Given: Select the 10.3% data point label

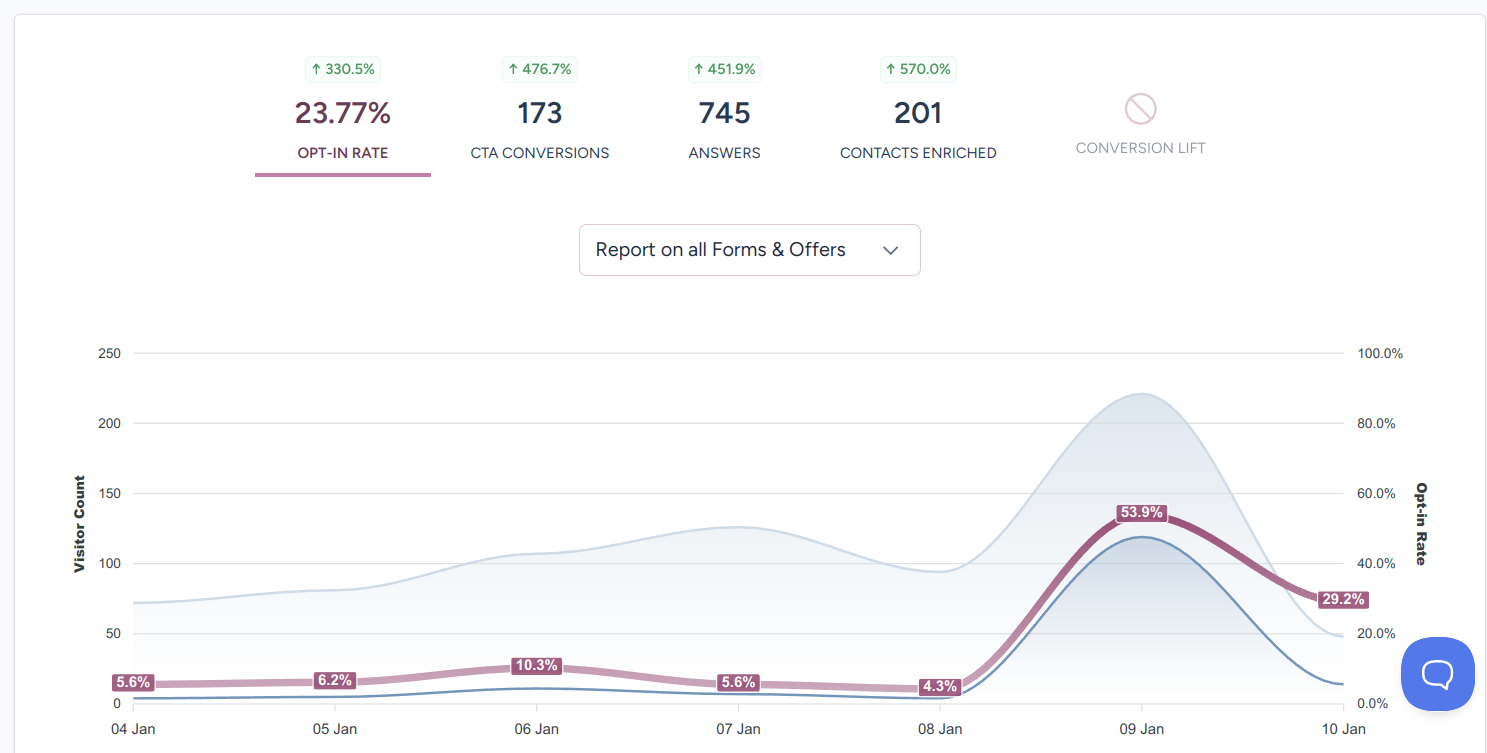Looking at the screenshot, I should 536,666.
